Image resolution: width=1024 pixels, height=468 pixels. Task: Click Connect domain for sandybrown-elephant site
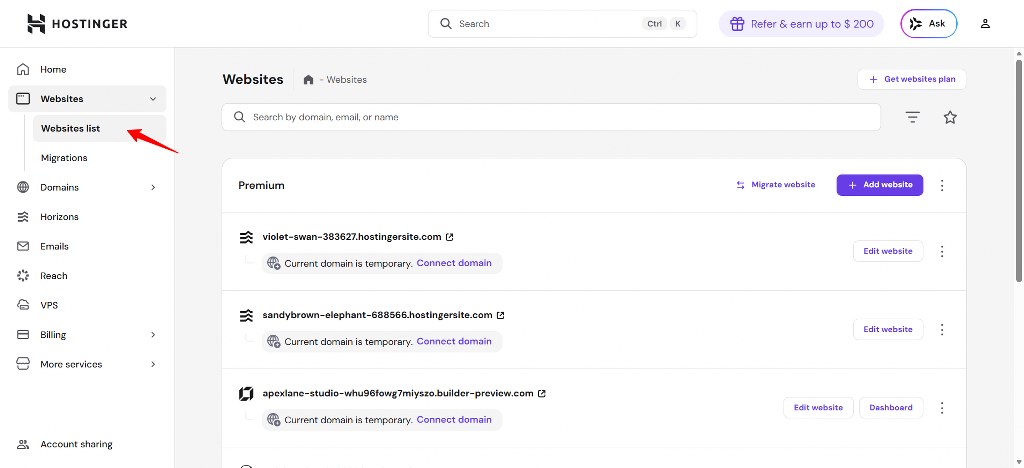454,341
